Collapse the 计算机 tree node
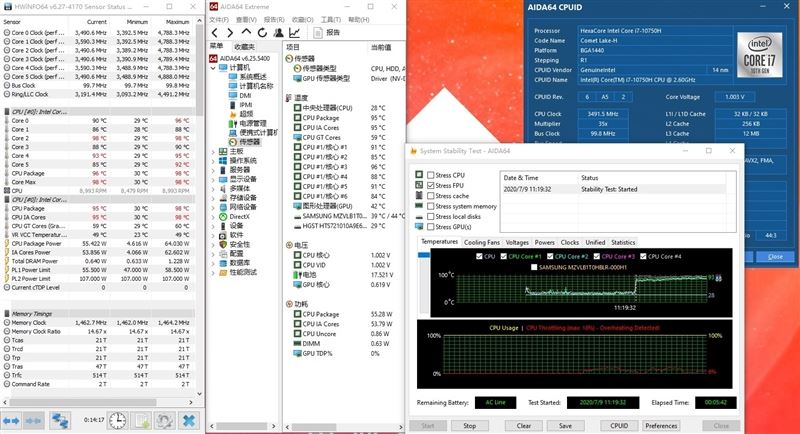800x434 pixels. tap(213, 68)
